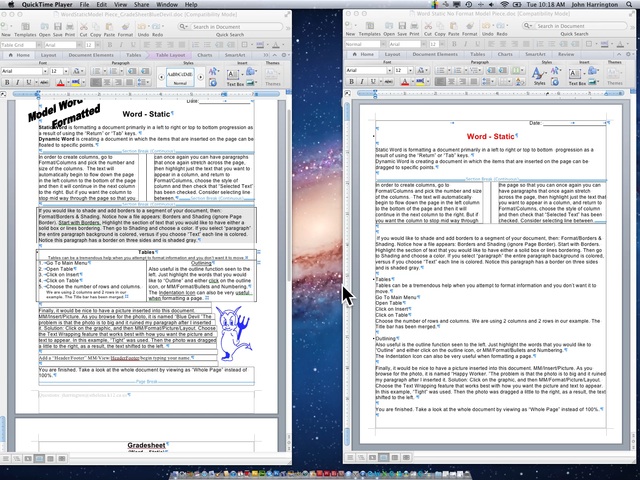Click Paste clipboard icon in GradeSheetBlueDevil window
Viewport: 640px width, 480px height.
tap(109, 26)
